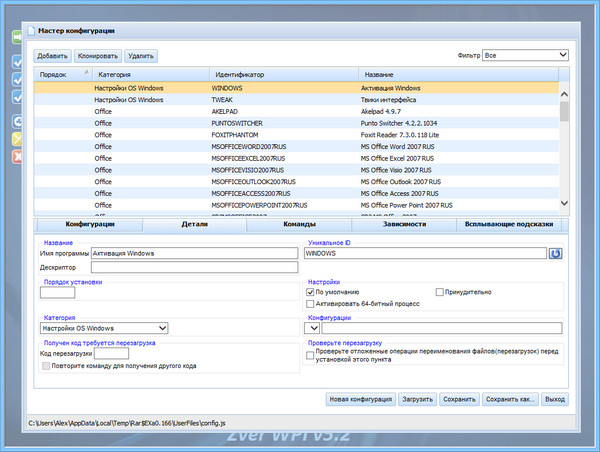Click the yellow icon in left sidebar
Screen dimensions: 600x452
tap(16, 139)
